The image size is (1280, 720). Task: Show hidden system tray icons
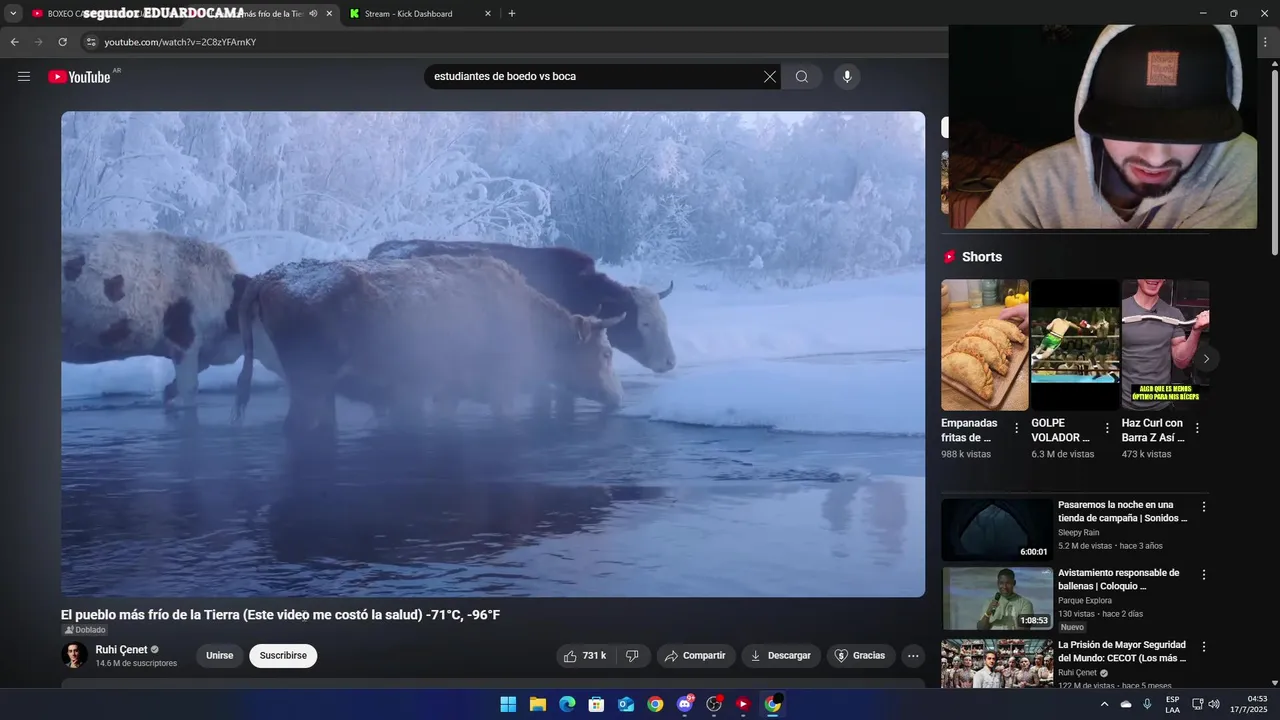[x=1105, y=704]
